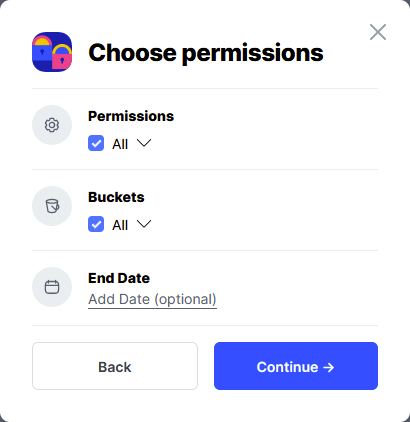This screenshot has width=410, height=422.
Task: Uncheck the All checkbox under Permissions
Action: click(x=96, y=144)
